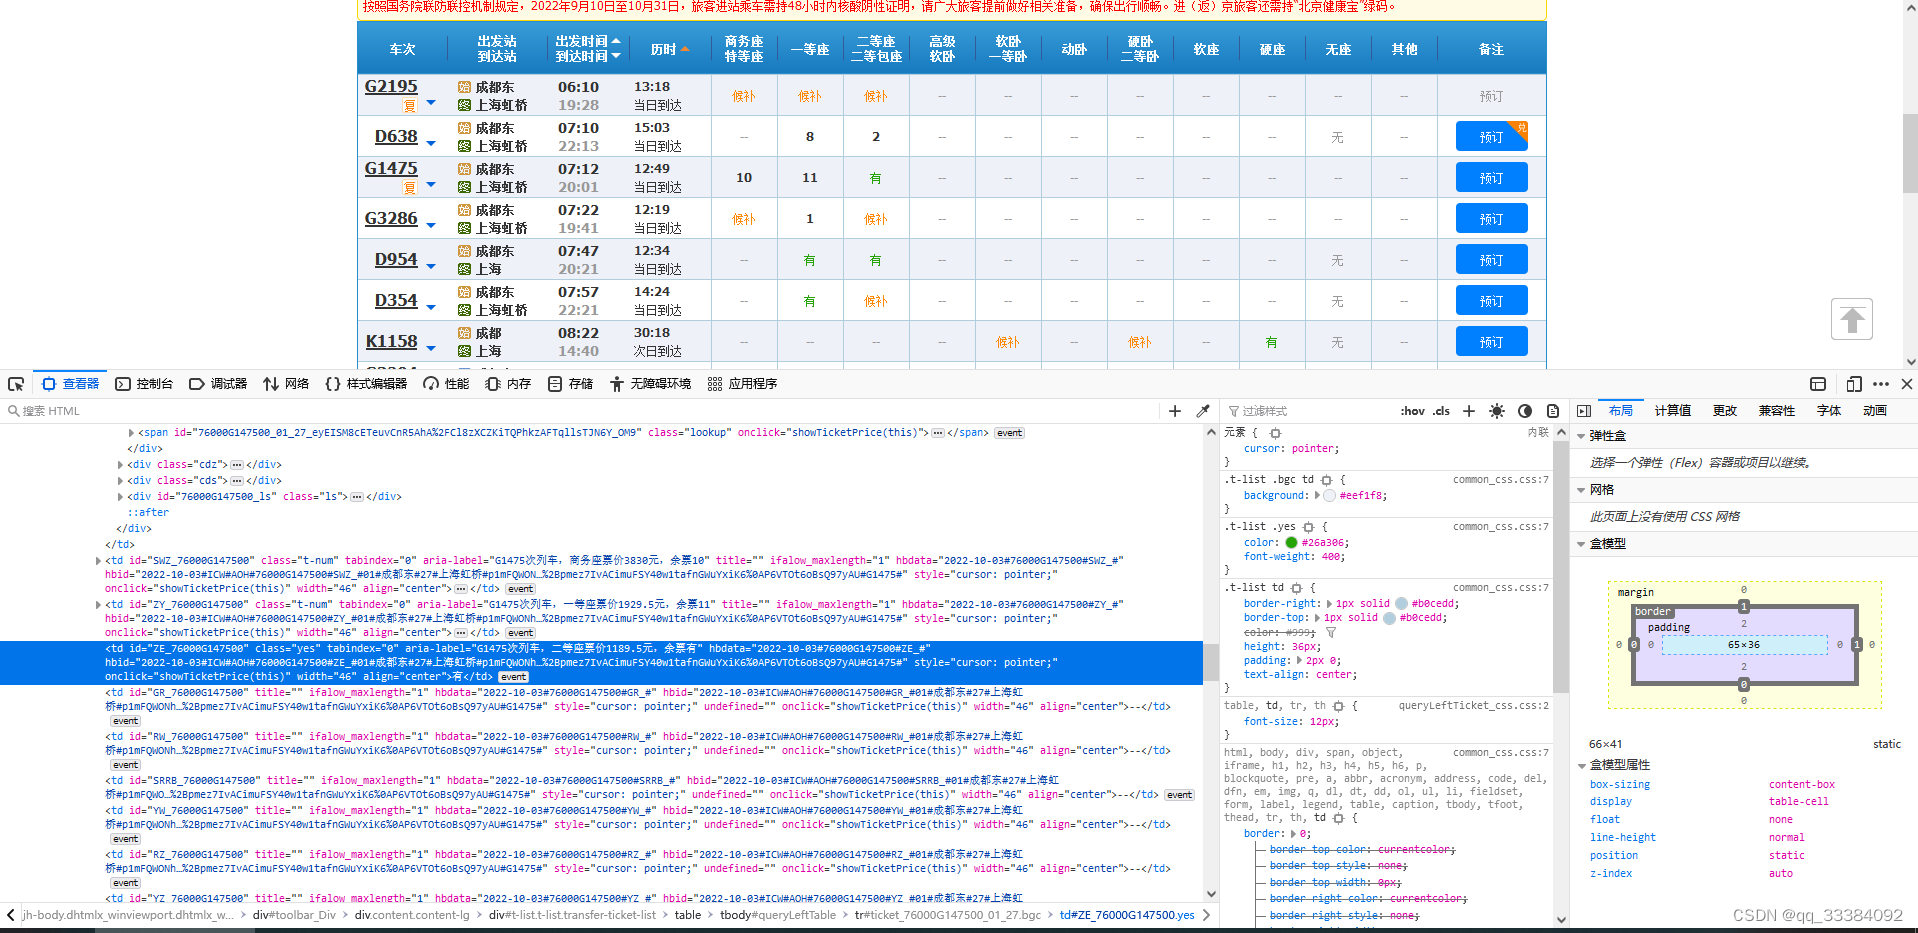Click the #eef1f8 background color swatch
This screenshot has height=933, width=1918.
tap(1329, 496)
